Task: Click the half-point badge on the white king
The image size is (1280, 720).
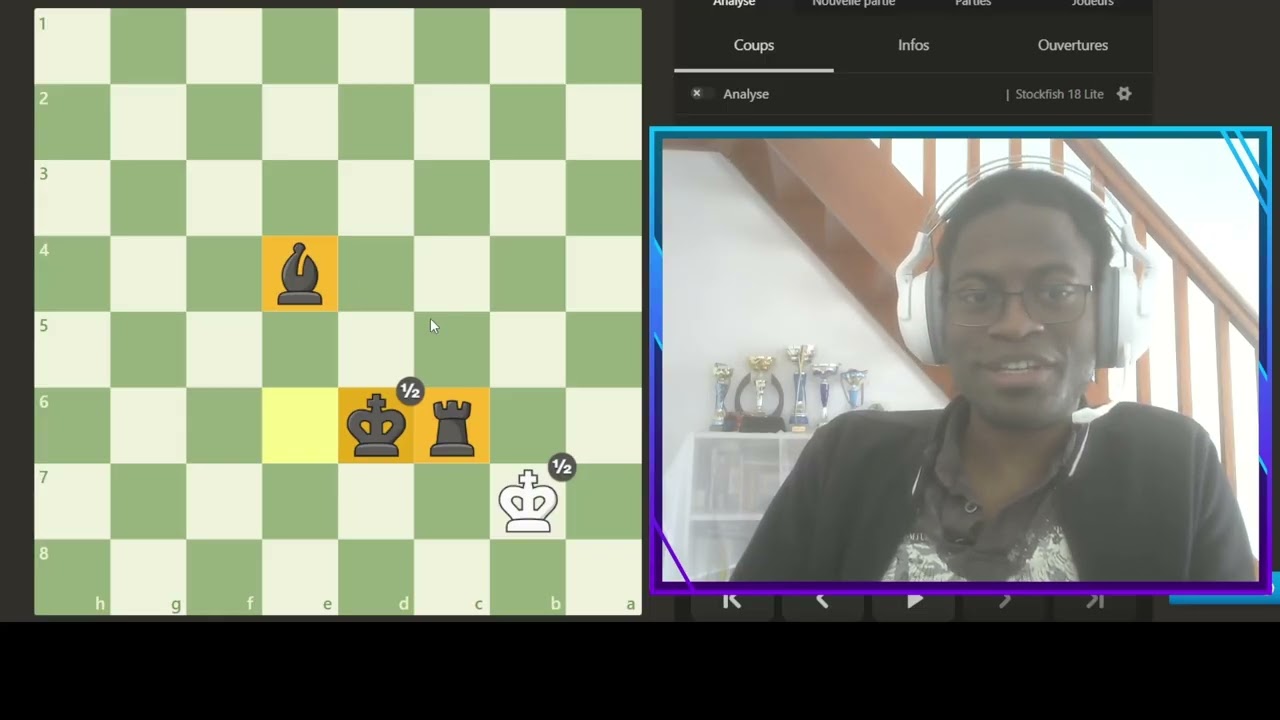Action: 562,467
